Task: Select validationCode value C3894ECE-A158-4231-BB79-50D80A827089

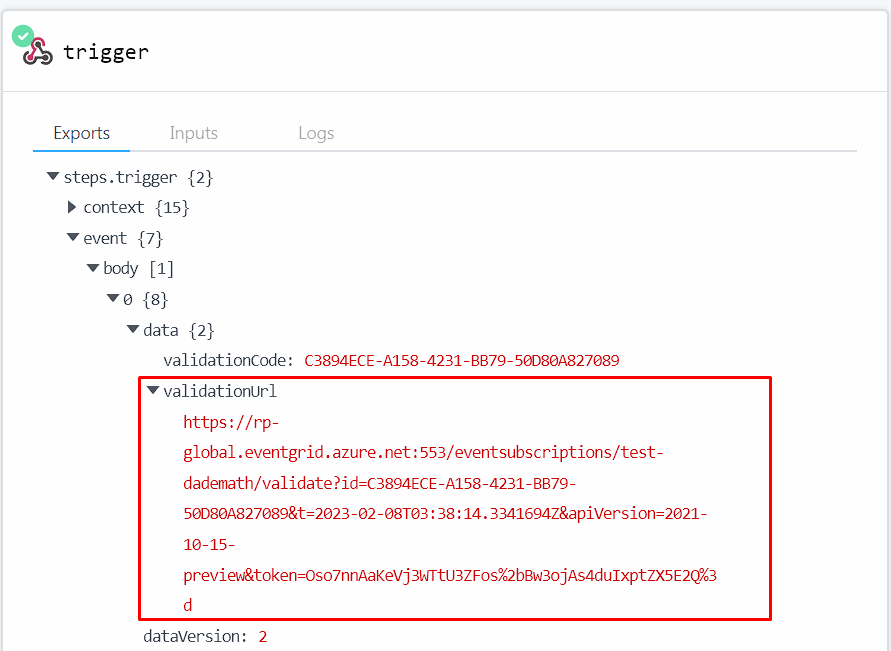Action: click(461, 360)
